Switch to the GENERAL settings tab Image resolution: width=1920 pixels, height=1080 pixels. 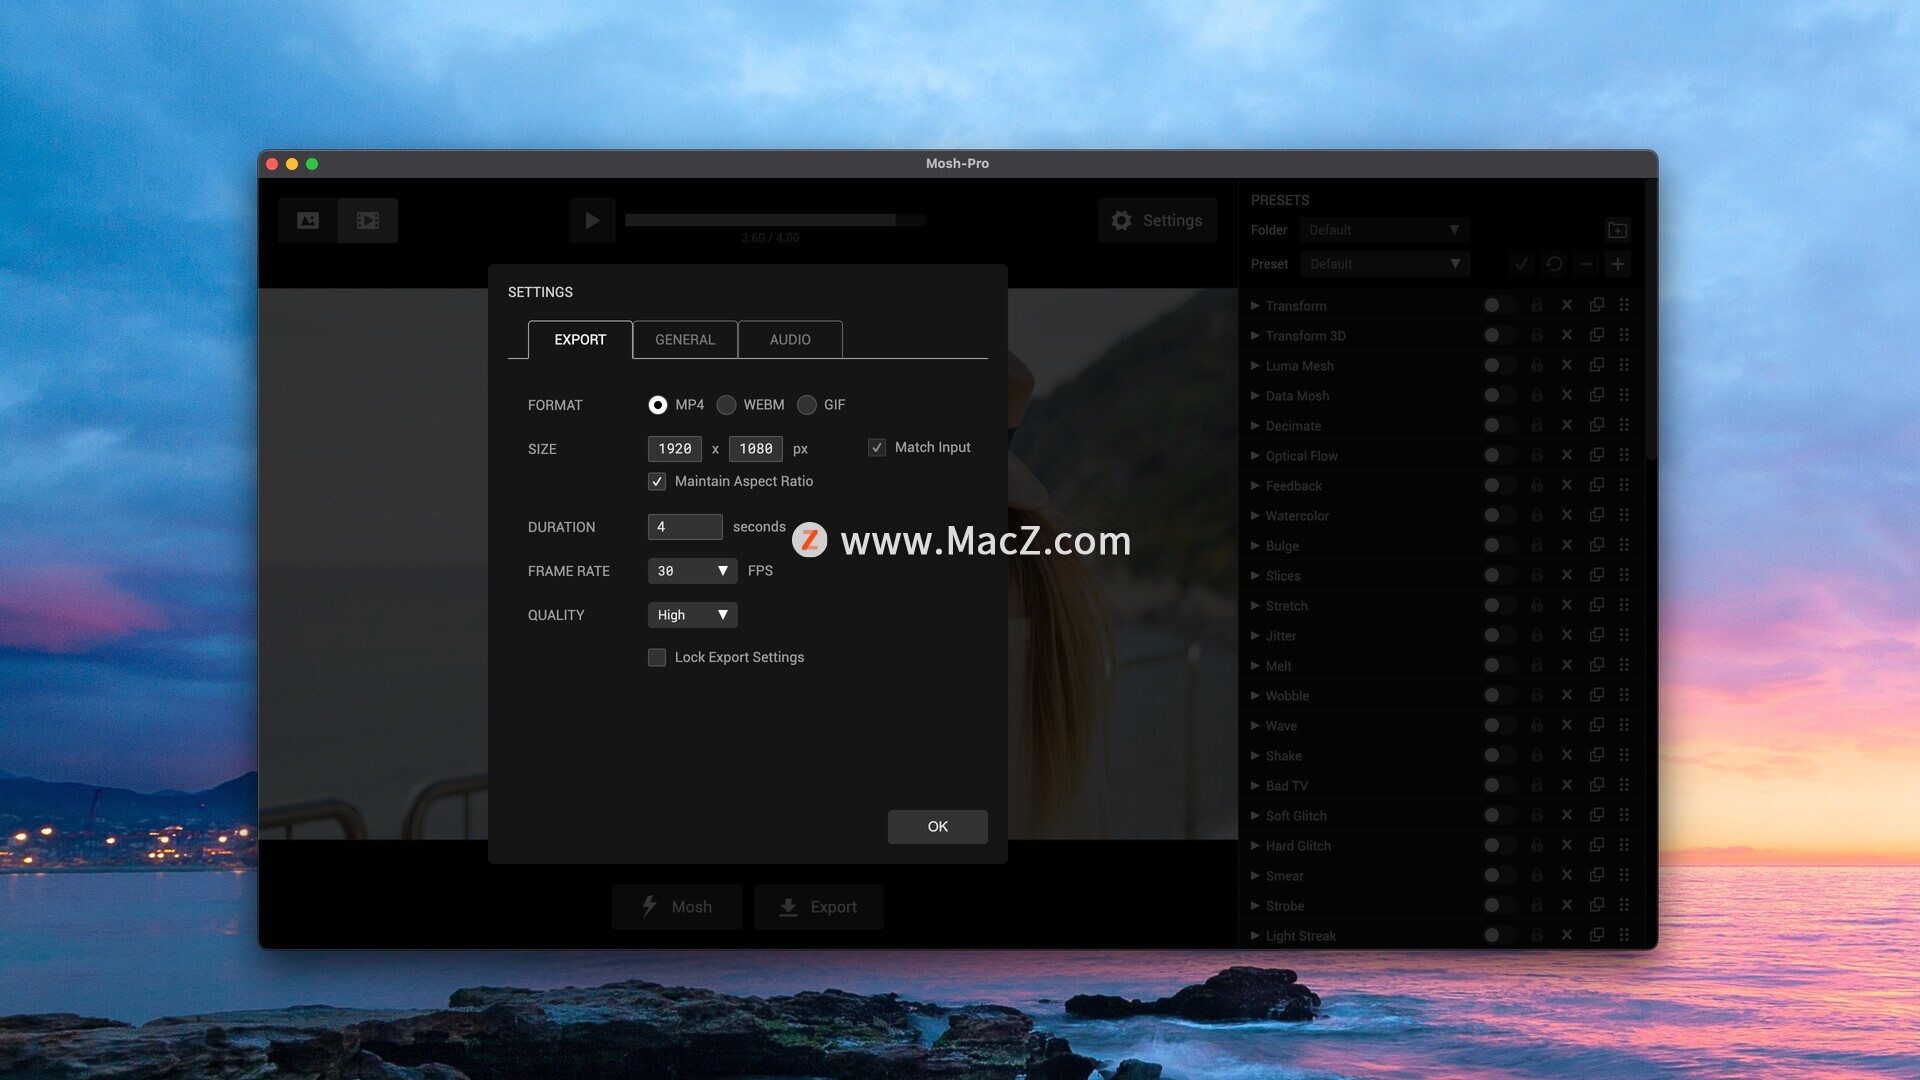[x=685, y=340]
